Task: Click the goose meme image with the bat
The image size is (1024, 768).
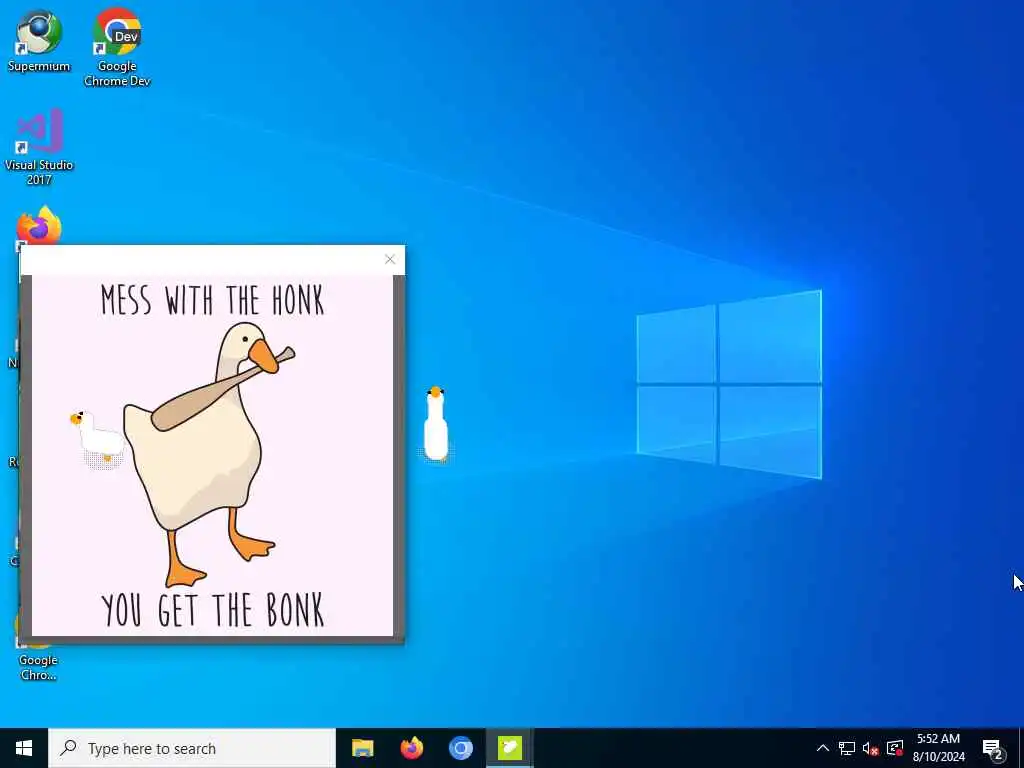Action: coord(212,455)
